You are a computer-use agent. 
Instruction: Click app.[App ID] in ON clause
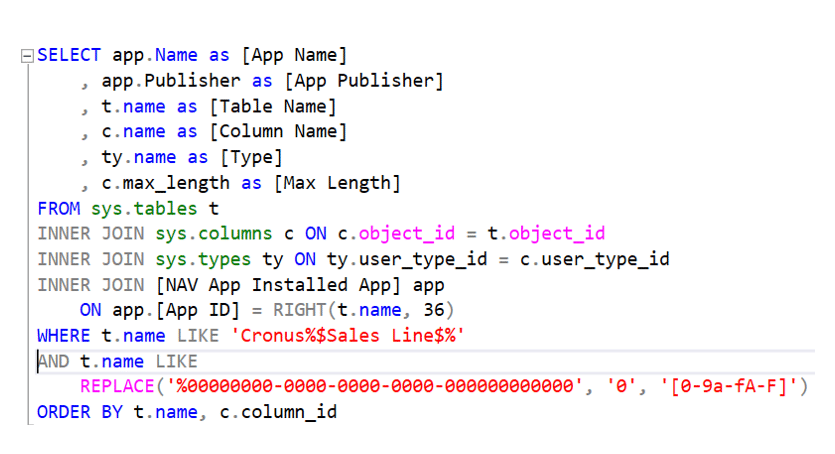coord(176,310)
